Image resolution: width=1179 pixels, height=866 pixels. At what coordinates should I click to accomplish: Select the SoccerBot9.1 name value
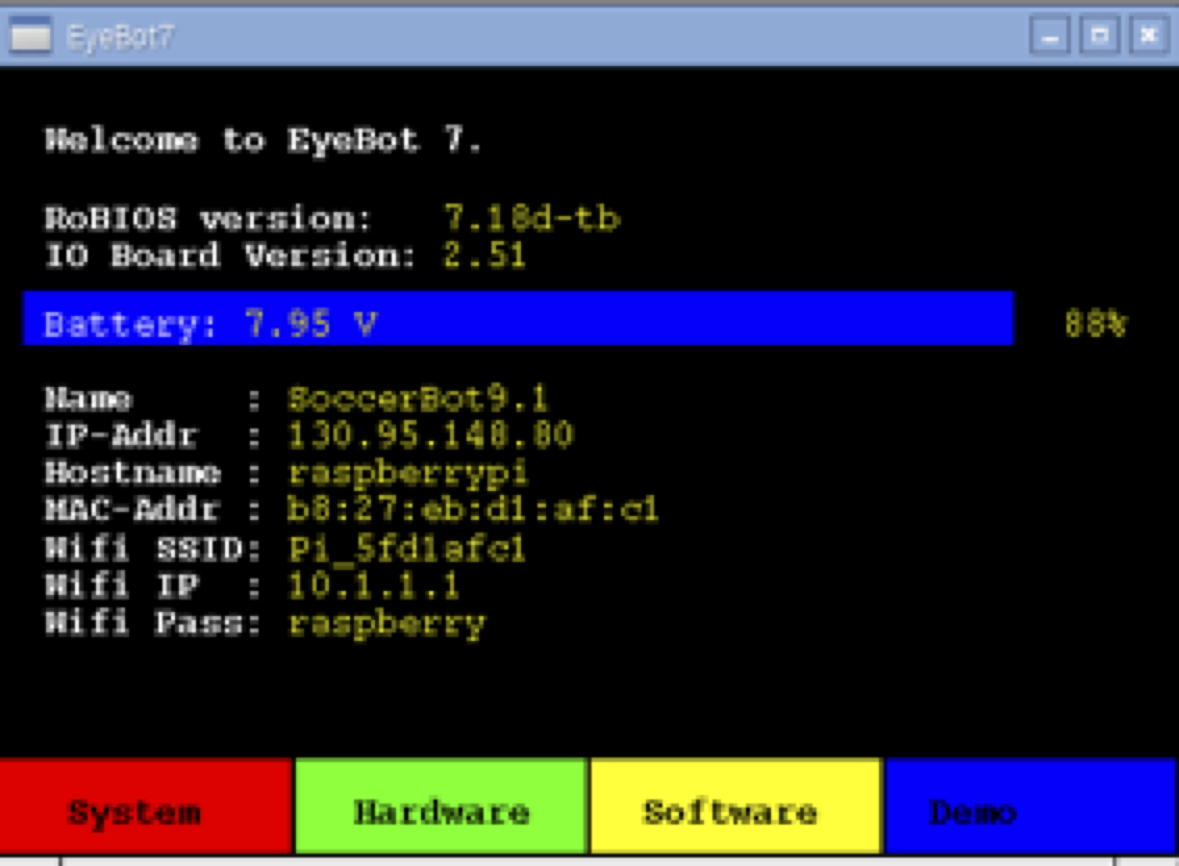click(x=418, y=400)
